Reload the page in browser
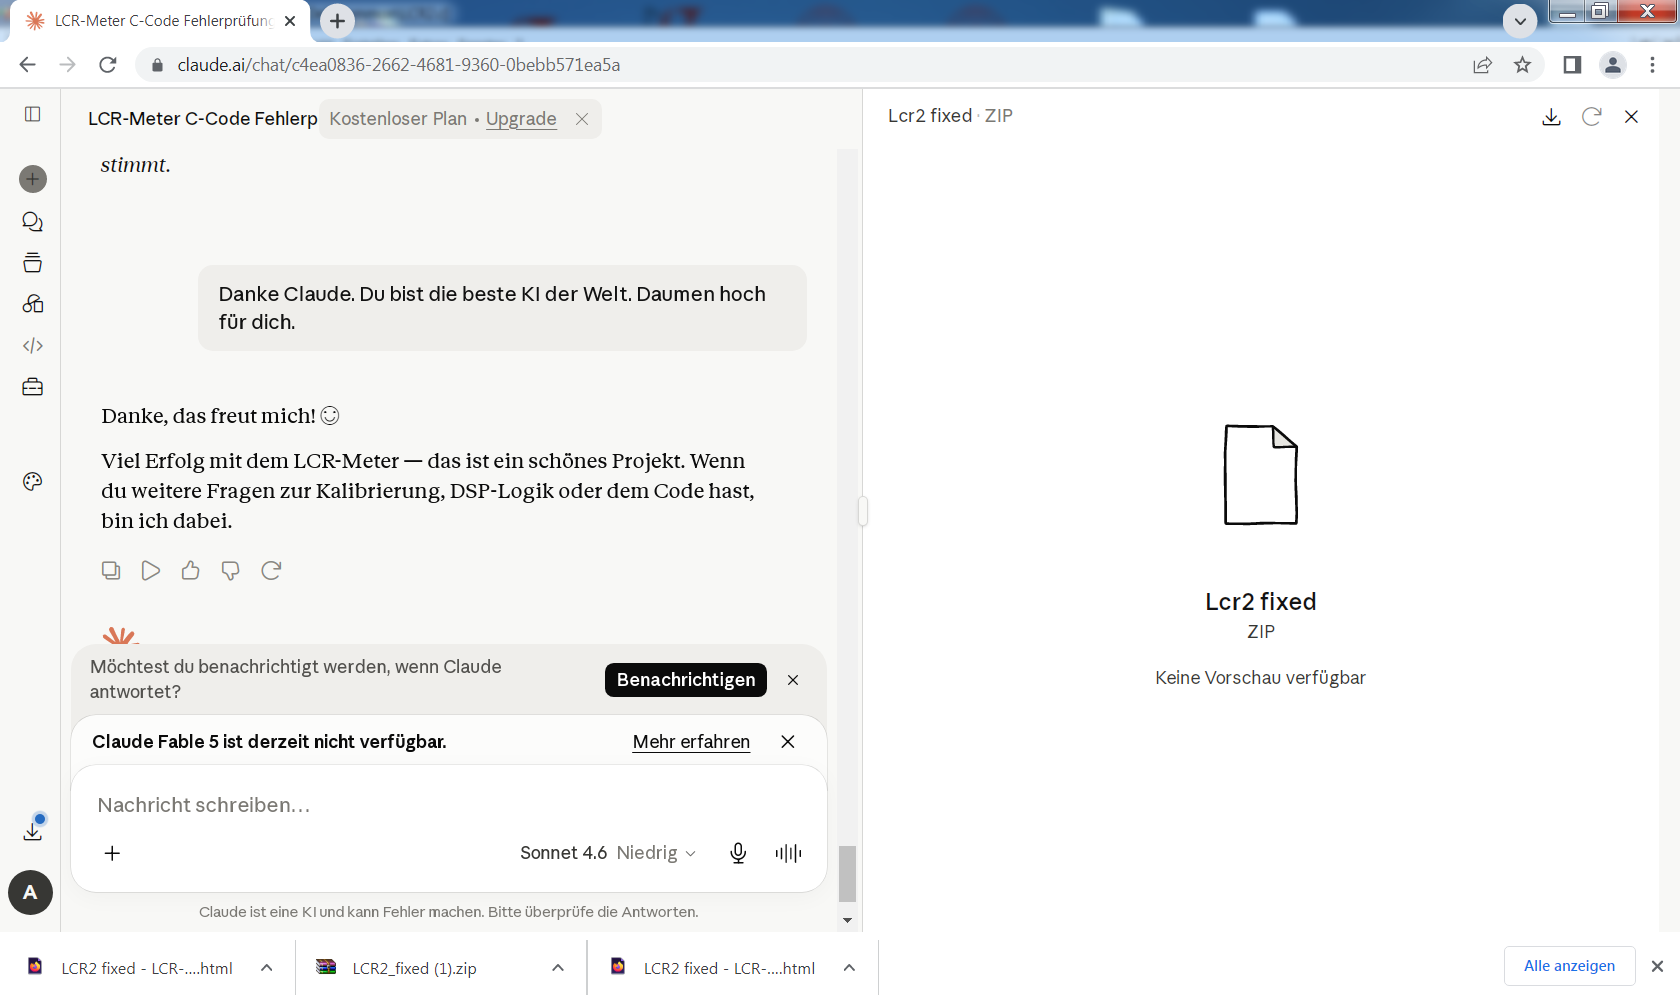The image size is (1680, 1002). (x=108, y=65)
